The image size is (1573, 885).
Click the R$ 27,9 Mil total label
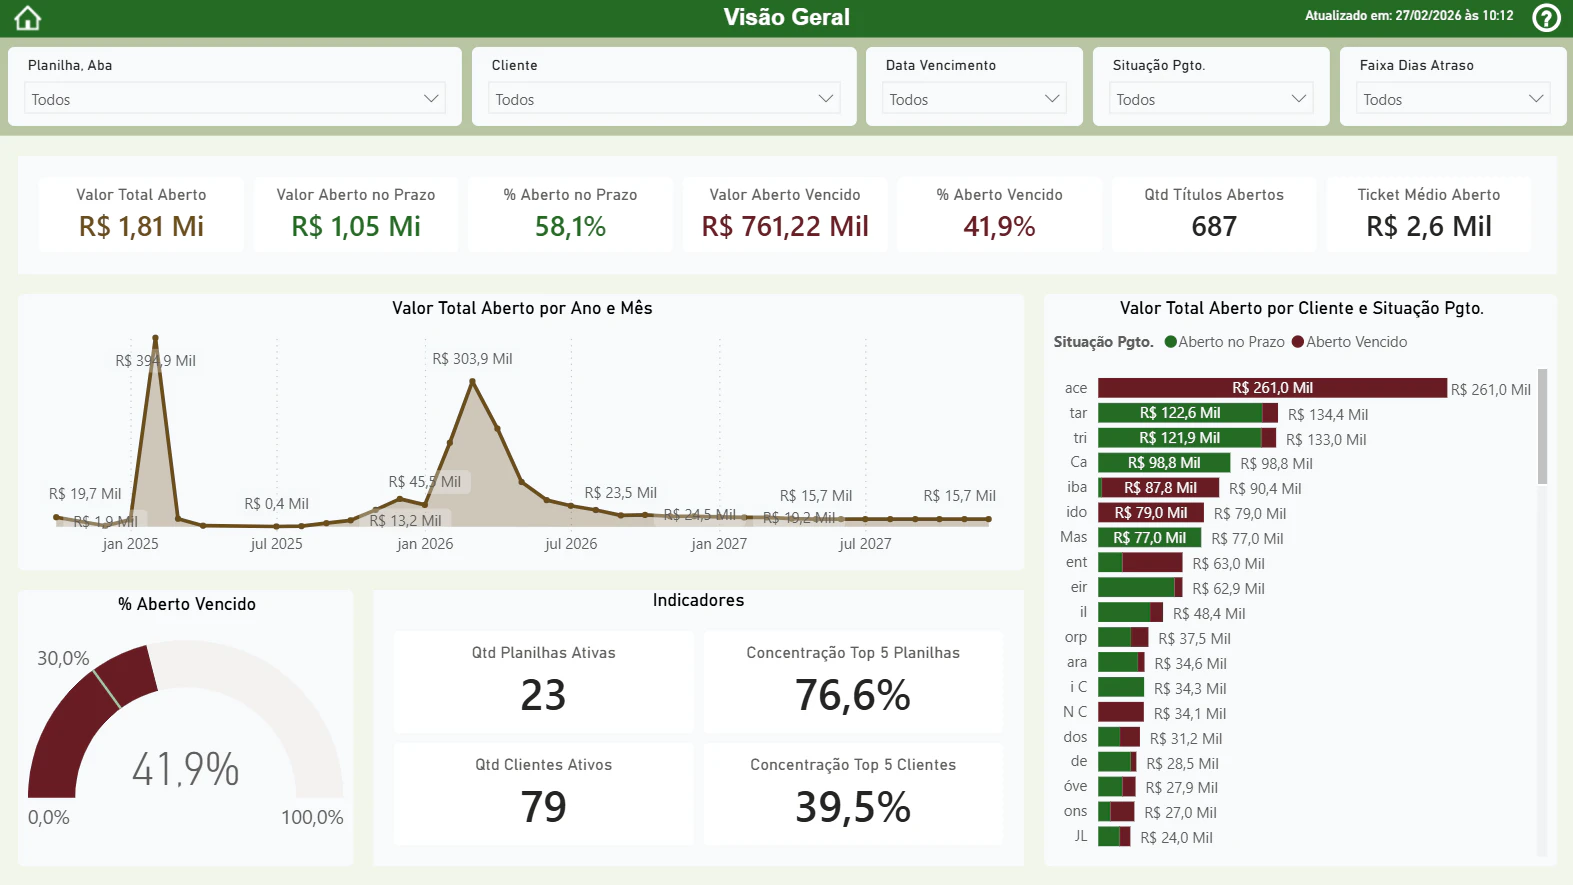click(x=1181, y=788)
